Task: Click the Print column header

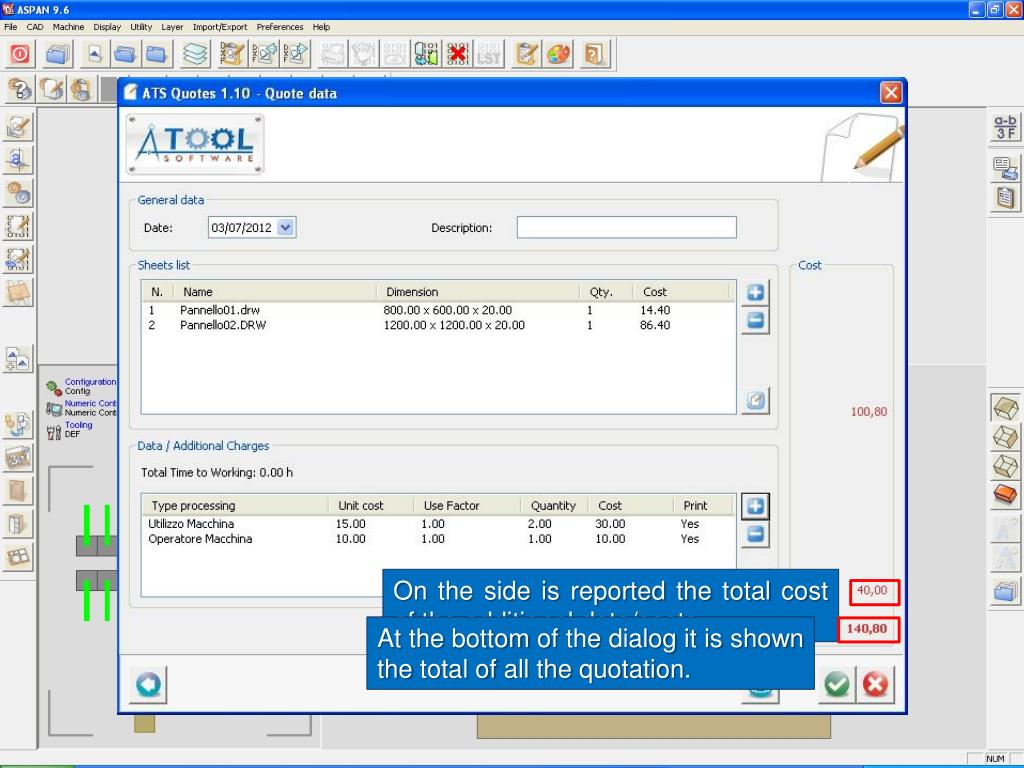Action: click(x=704, y=505)
